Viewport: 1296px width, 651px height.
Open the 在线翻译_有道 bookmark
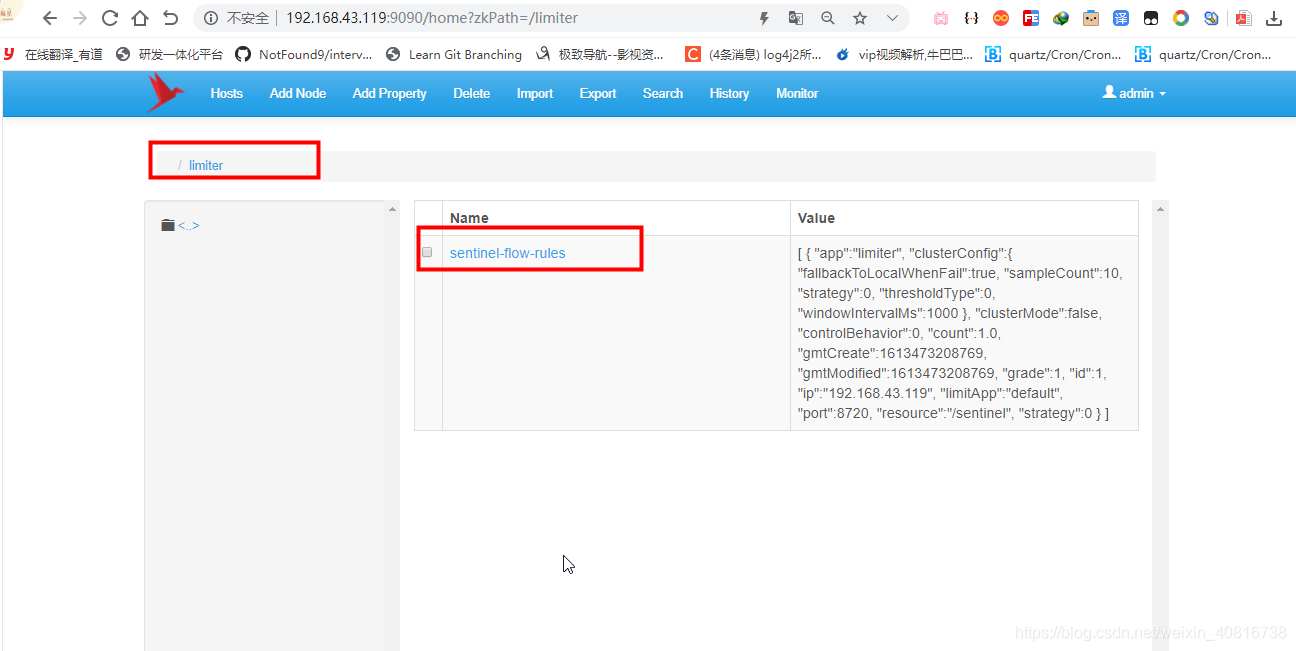55,55
